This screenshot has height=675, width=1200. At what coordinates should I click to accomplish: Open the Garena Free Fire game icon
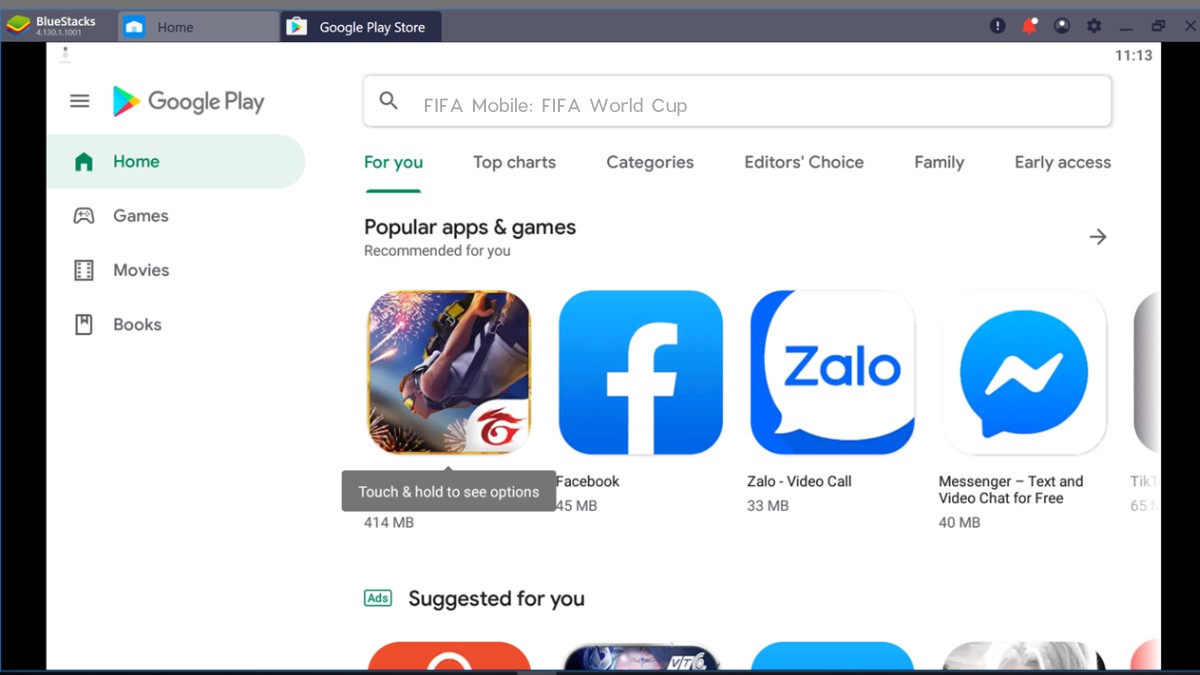point(449,372)
